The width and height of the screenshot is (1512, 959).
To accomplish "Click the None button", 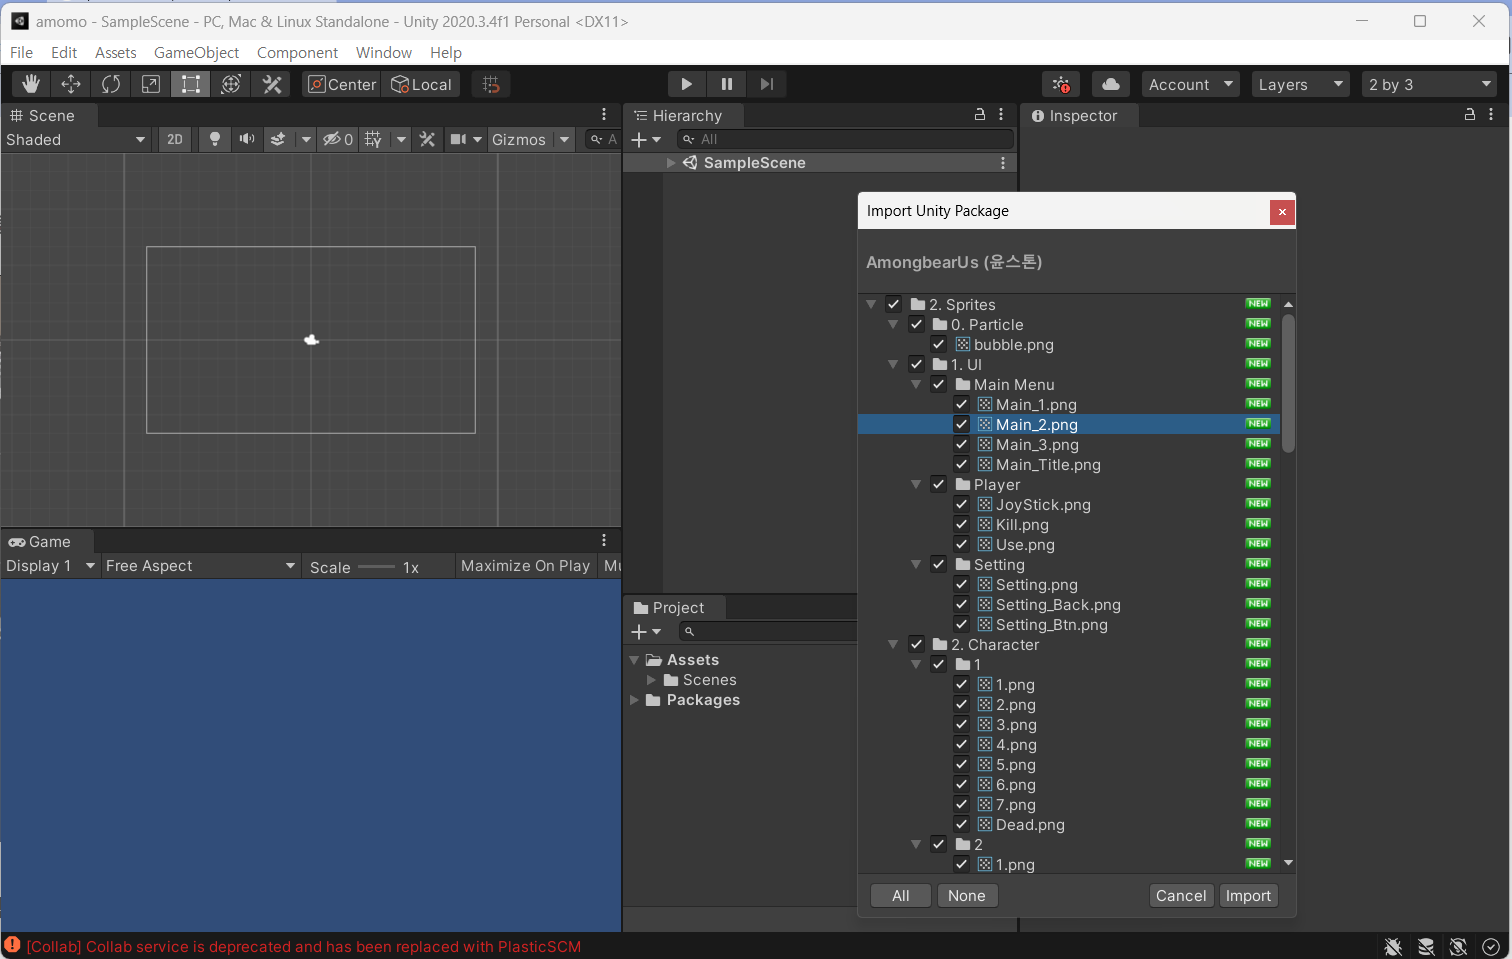I will click(x=967, y=895).
